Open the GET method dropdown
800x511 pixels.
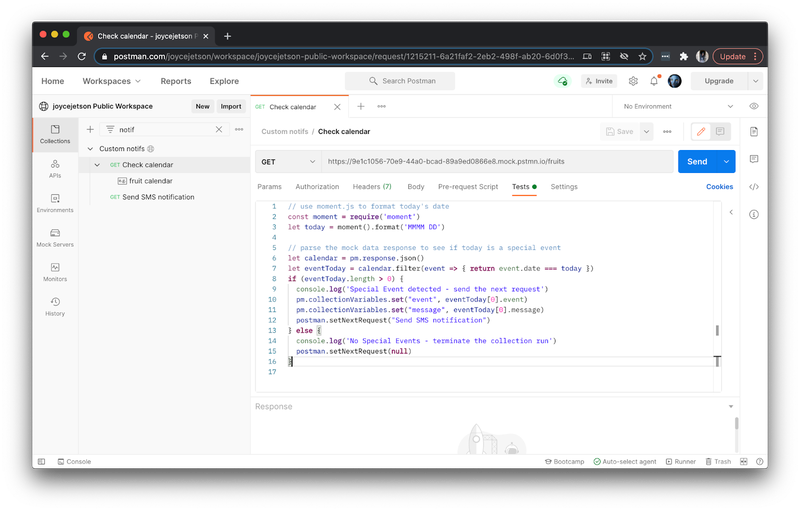tap(288, 162)
